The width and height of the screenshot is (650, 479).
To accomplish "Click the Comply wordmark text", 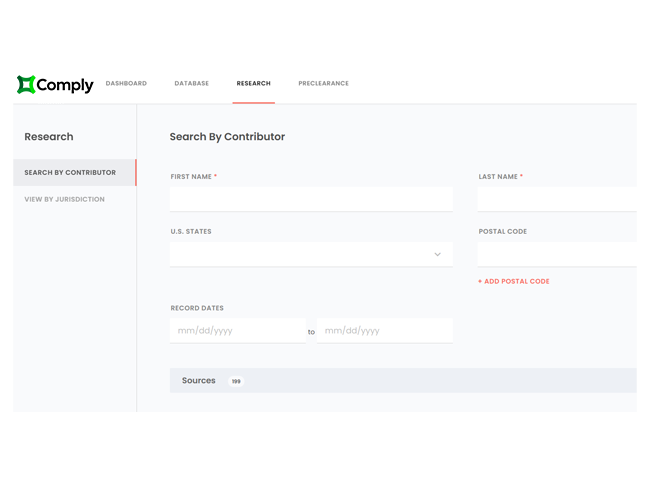I will point(65,85).
